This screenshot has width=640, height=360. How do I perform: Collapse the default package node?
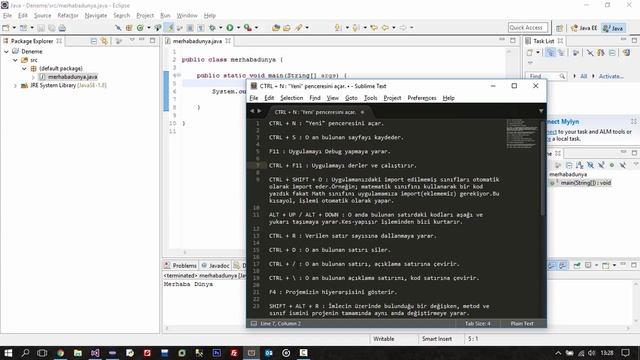[24, 69]
